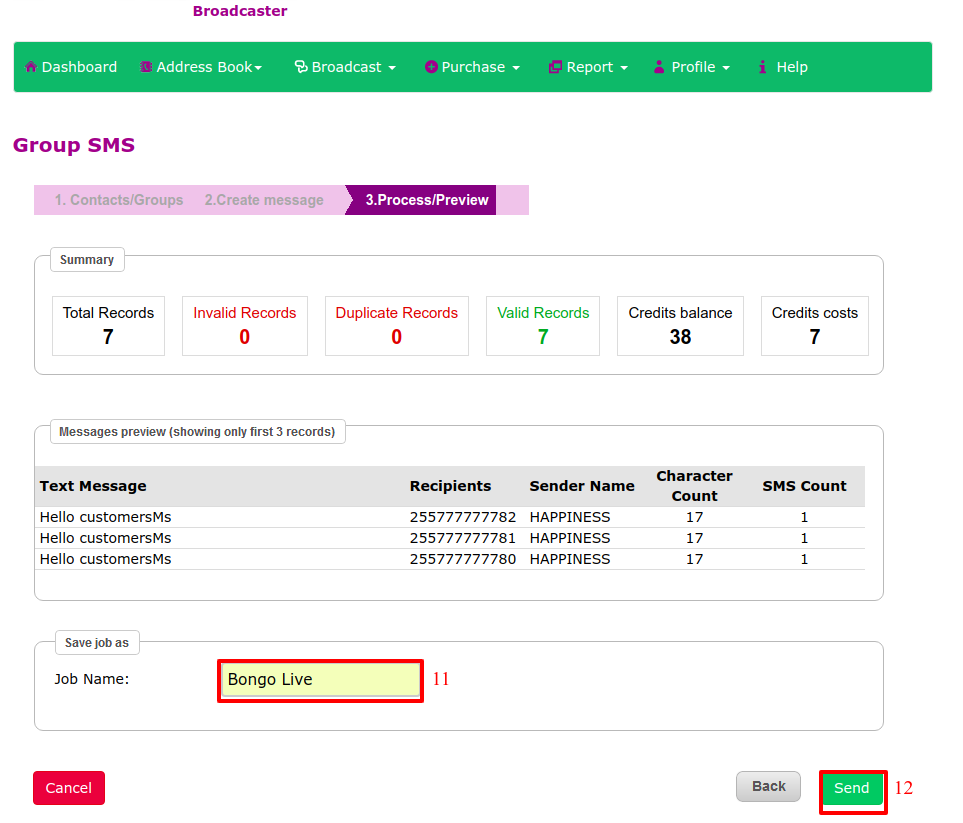Click the Profile person icon
This screenshot has height=823, width=963.
(x=659, y=67)
